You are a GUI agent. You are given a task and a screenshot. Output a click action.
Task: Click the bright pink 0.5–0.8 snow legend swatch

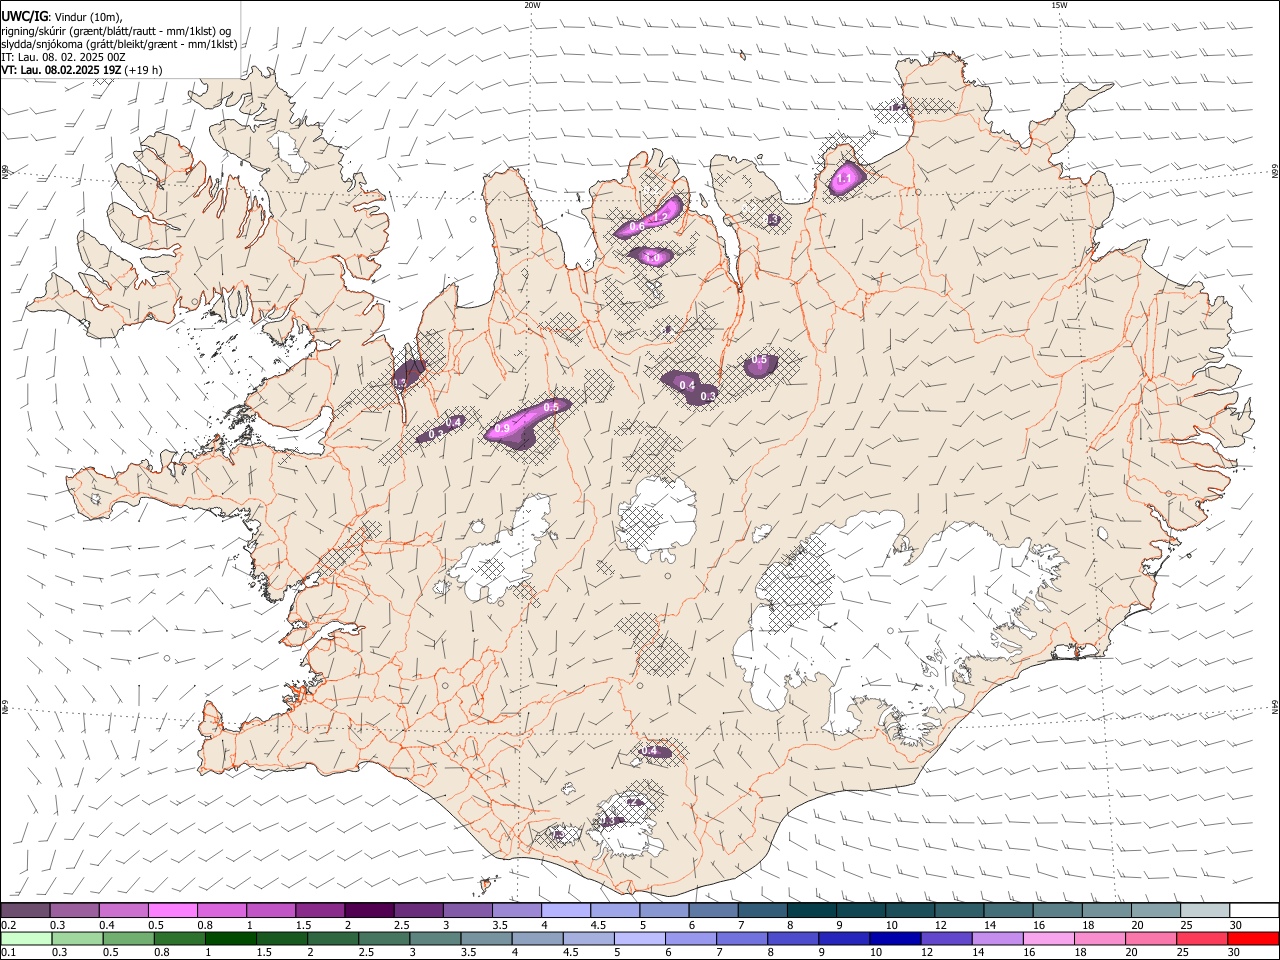tap(173, 911)
